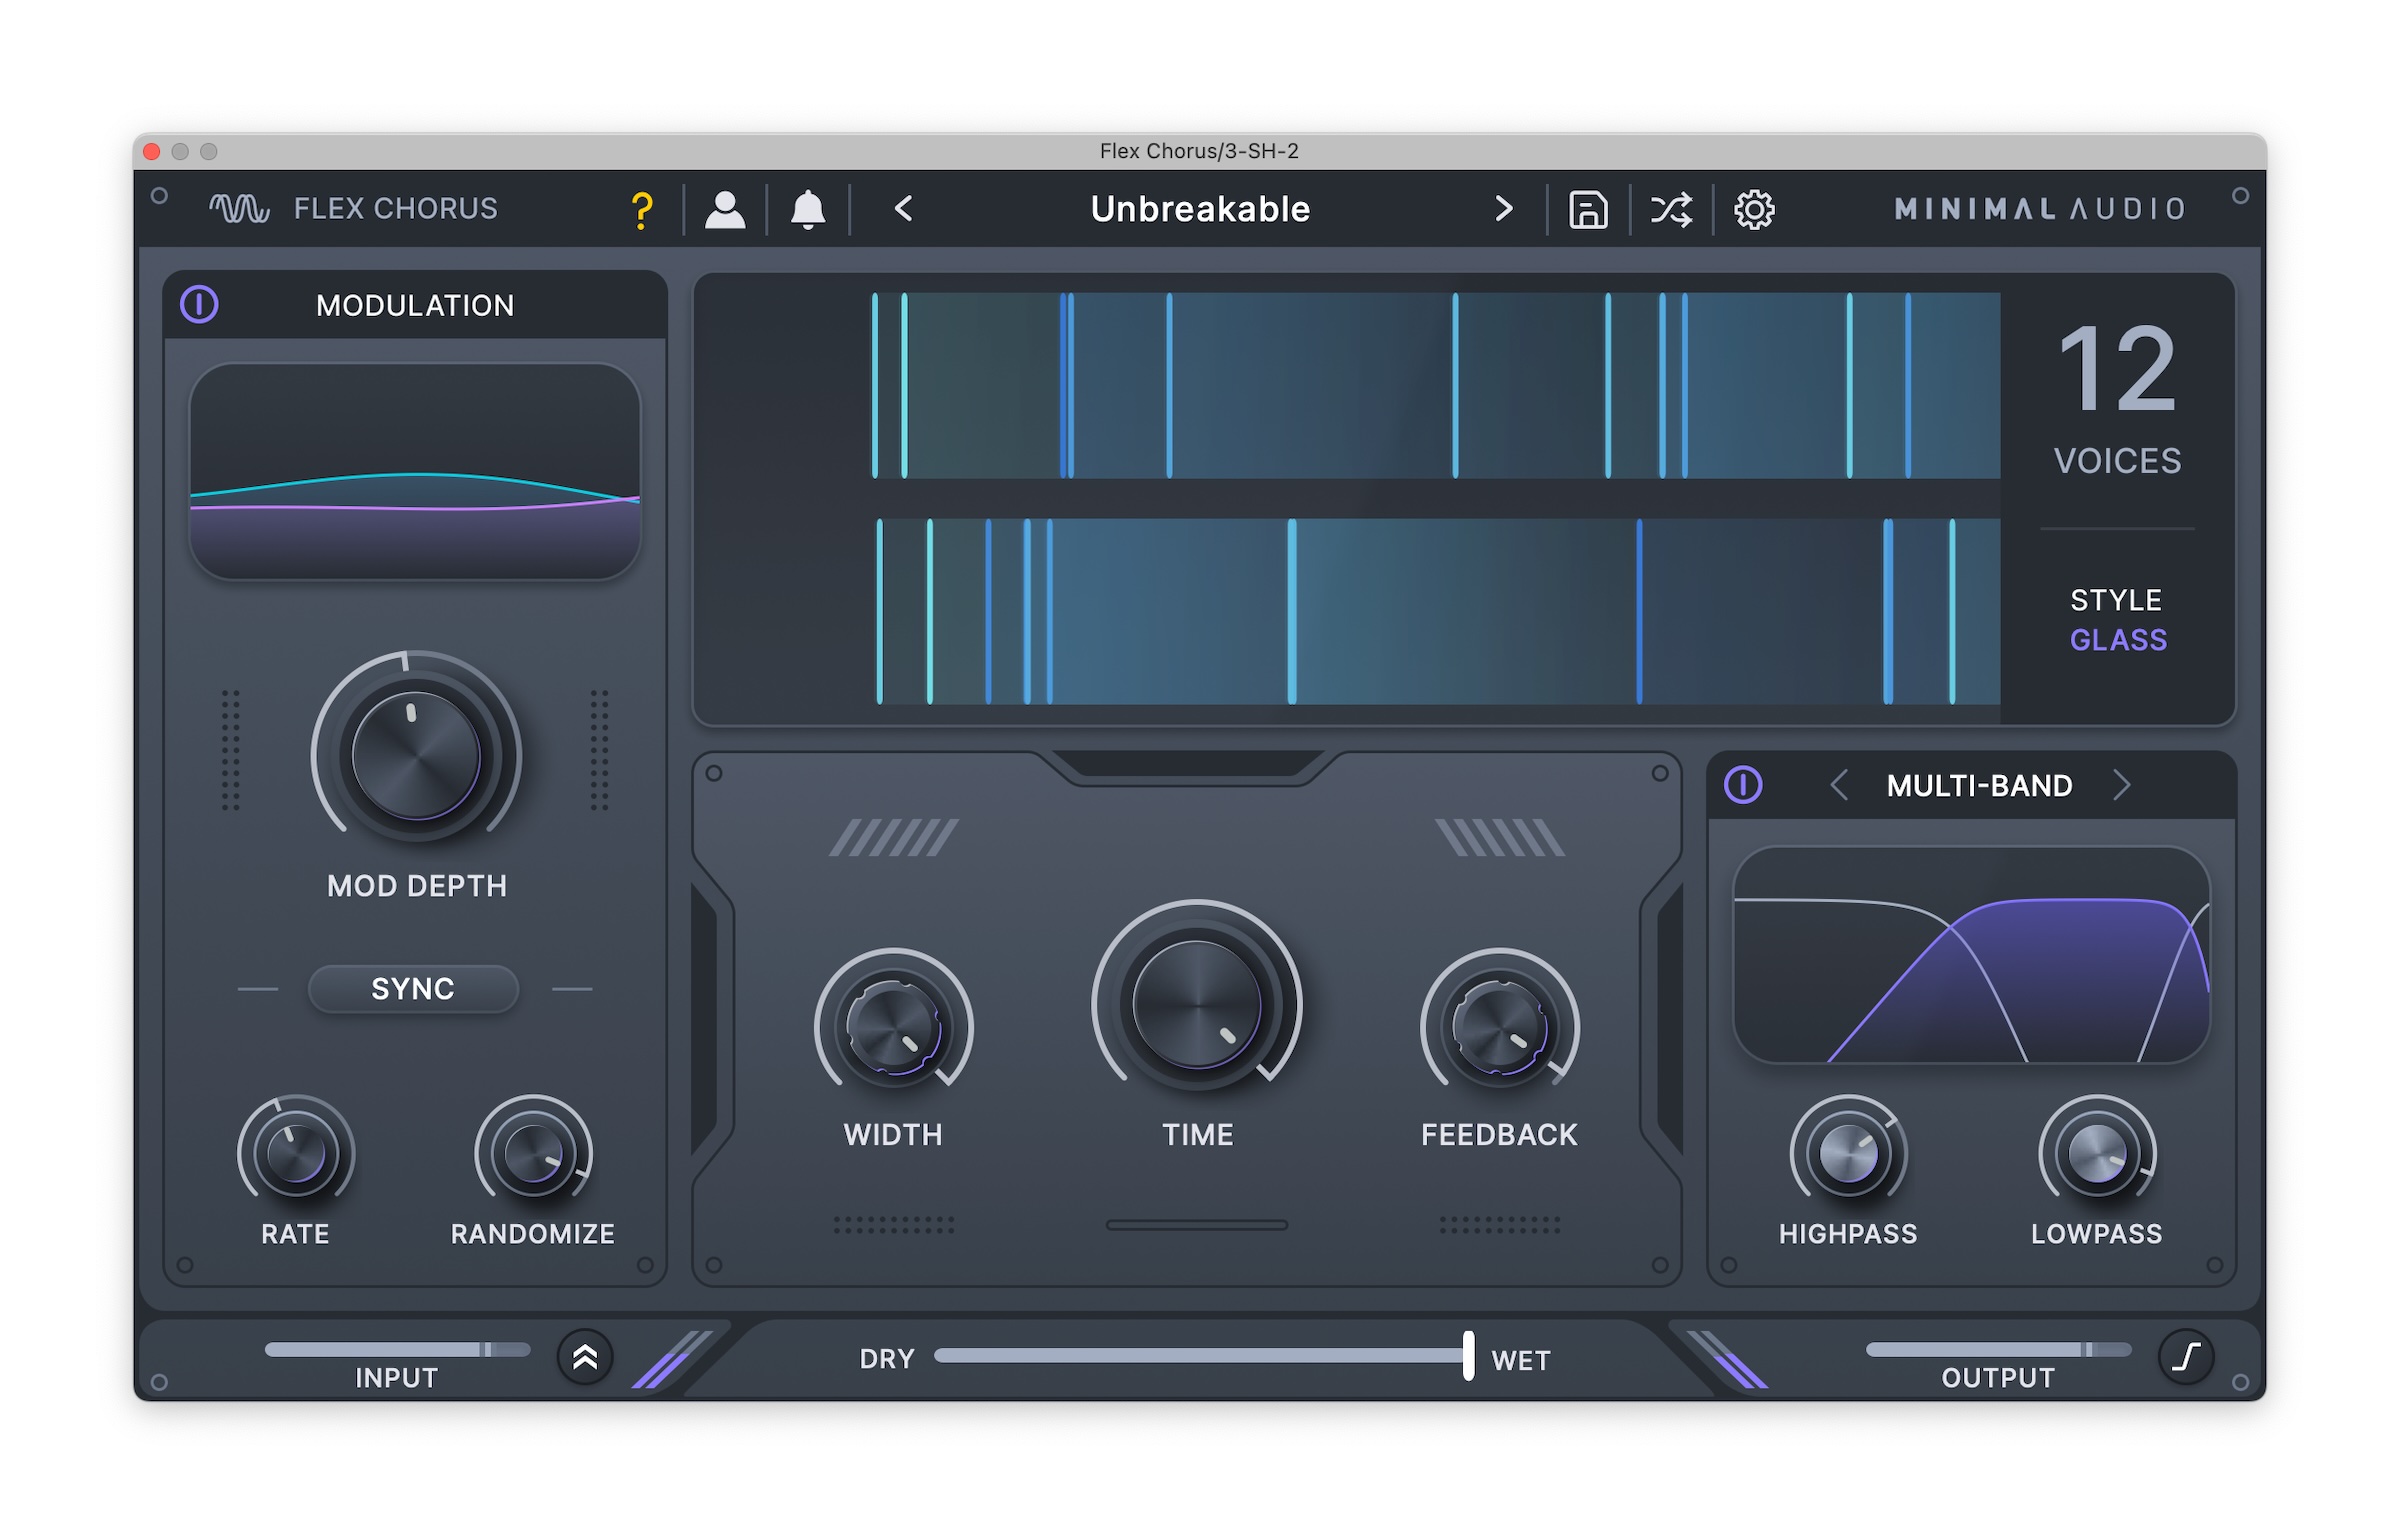Toggle the MODULATION section power button
The width and height of the screenshot is (2400, 1535).
(199, 304)
